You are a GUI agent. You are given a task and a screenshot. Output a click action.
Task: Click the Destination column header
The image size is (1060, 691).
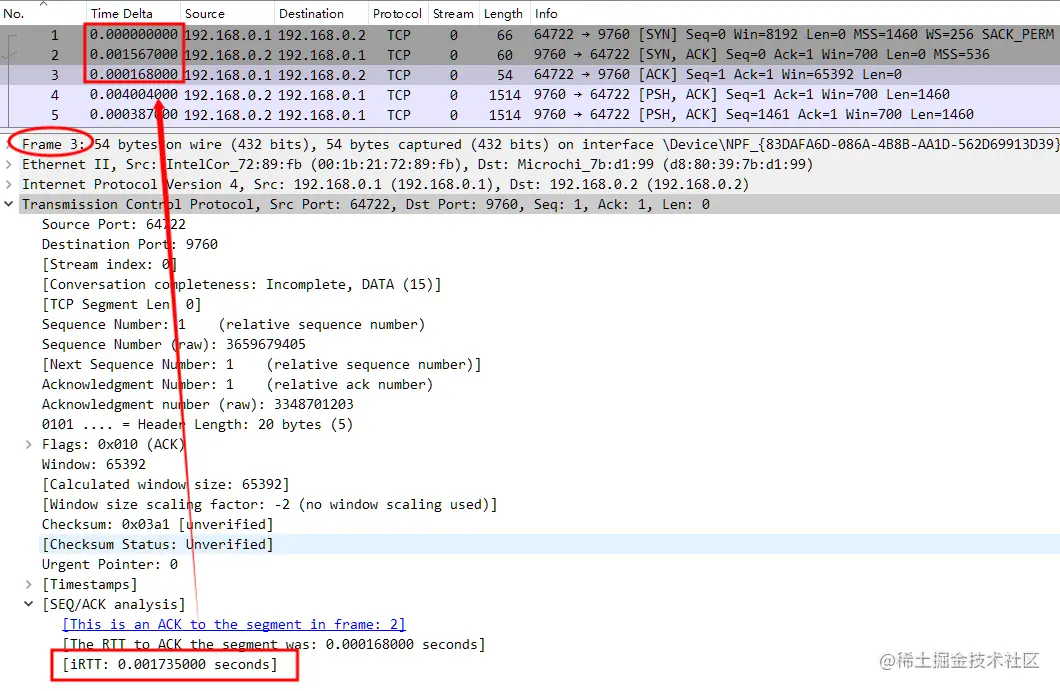[312, 14]
